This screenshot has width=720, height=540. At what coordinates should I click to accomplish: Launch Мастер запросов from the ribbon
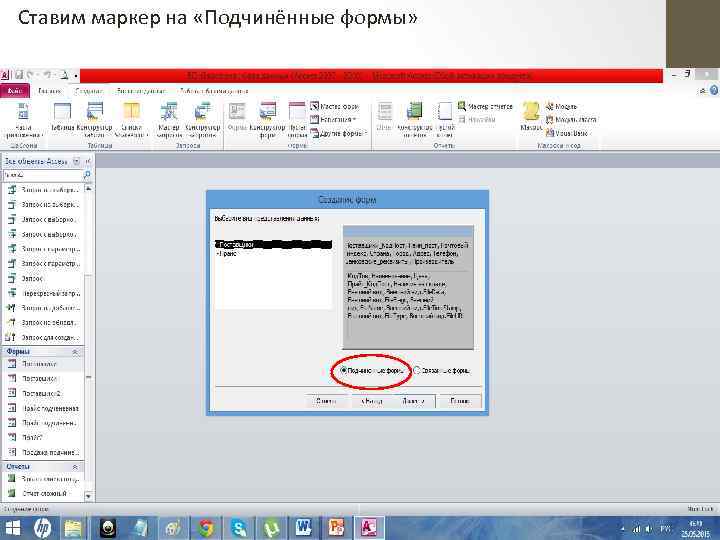click(x=169, y=118)
